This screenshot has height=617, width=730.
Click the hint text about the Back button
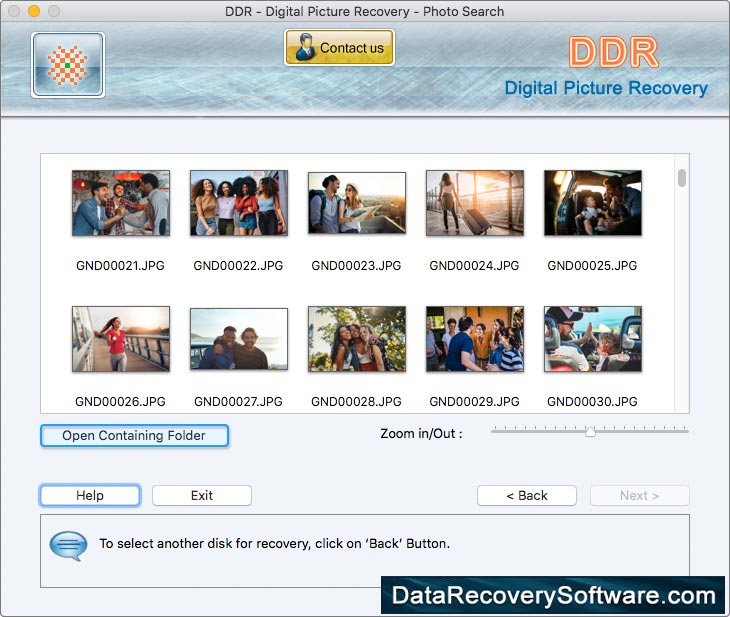pyautogui.click(x=275, y=543)
